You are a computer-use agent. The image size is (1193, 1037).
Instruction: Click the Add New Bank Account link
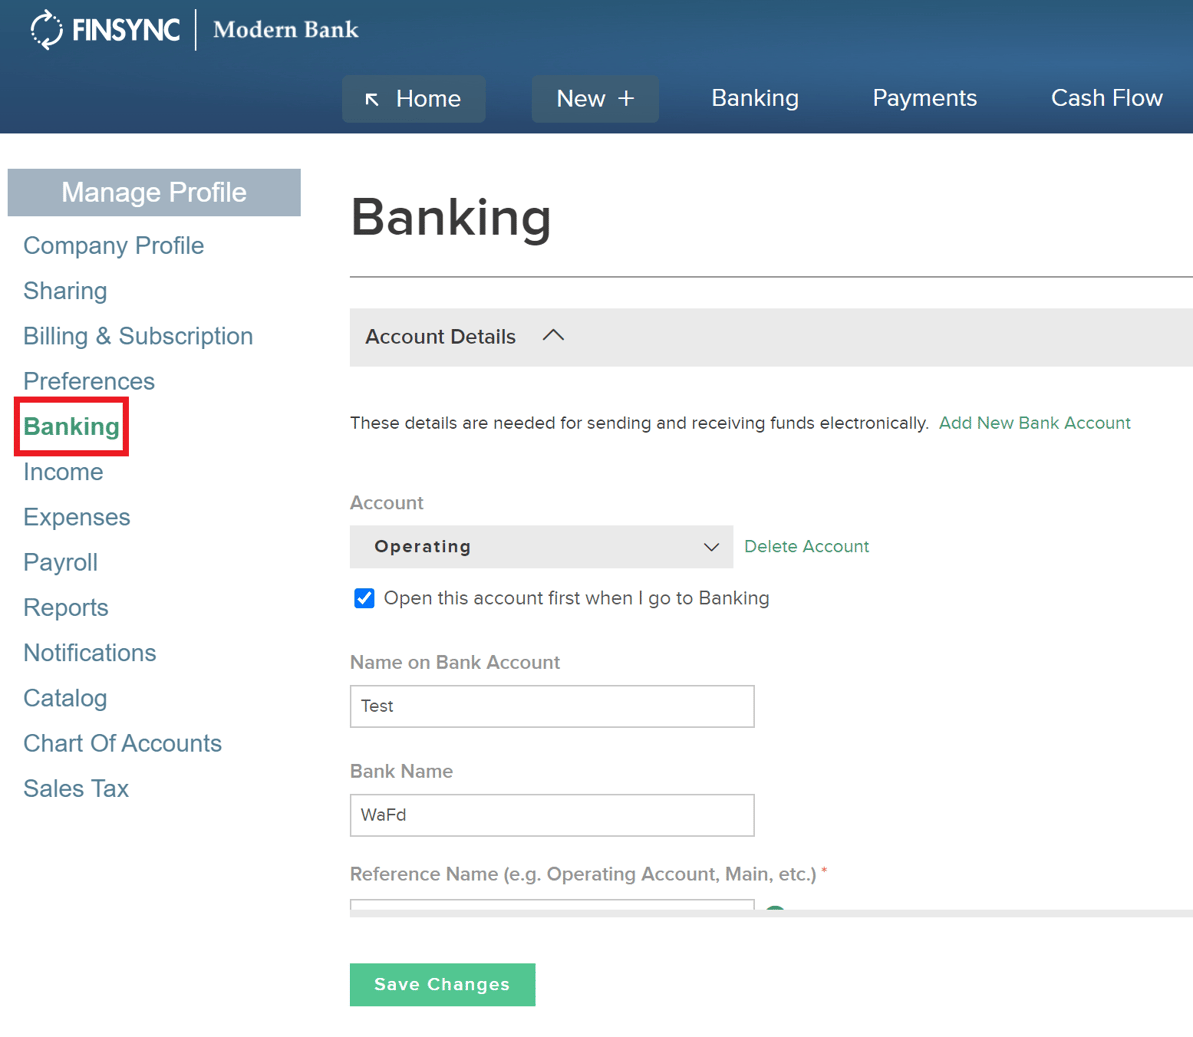(x=1034, y=423)
